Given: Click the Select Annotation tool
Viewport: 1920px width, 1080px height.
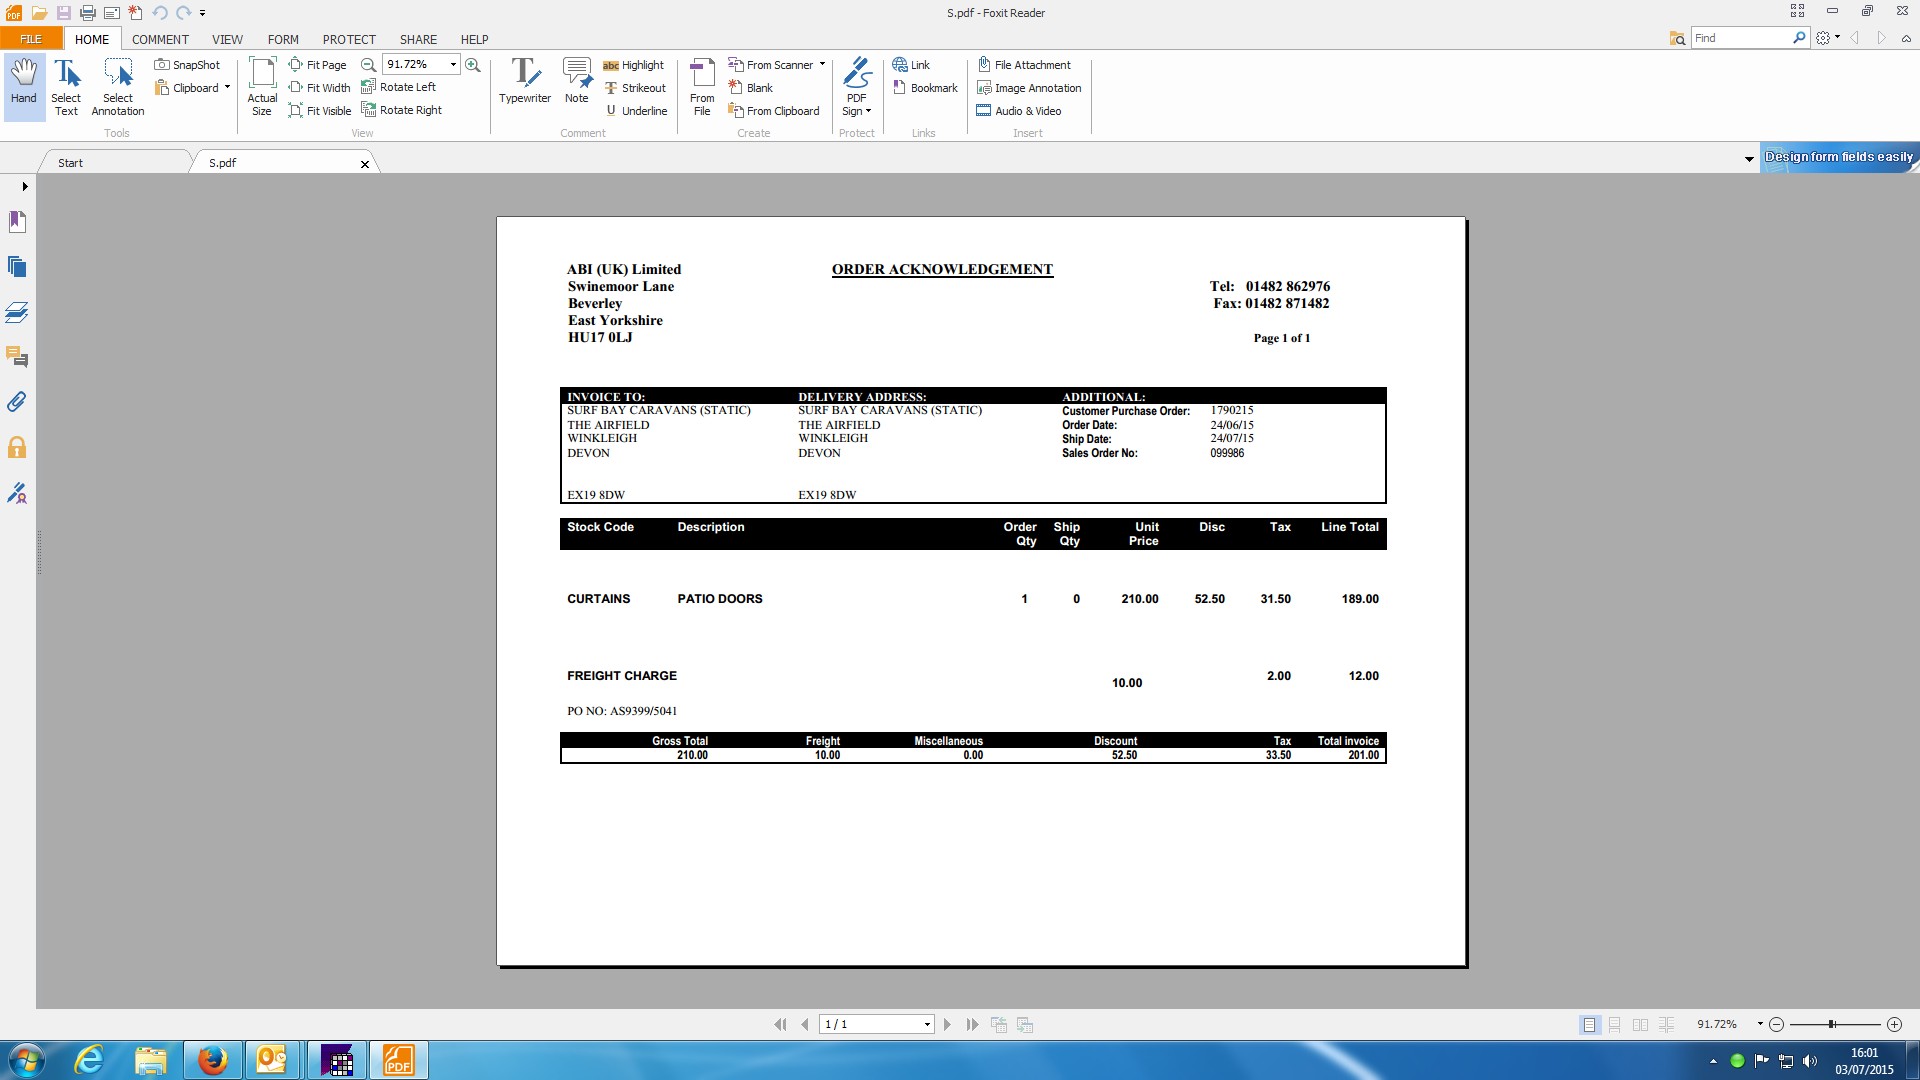Looking at the screenshot, I should pyautogui.click(x=118, y=85).
